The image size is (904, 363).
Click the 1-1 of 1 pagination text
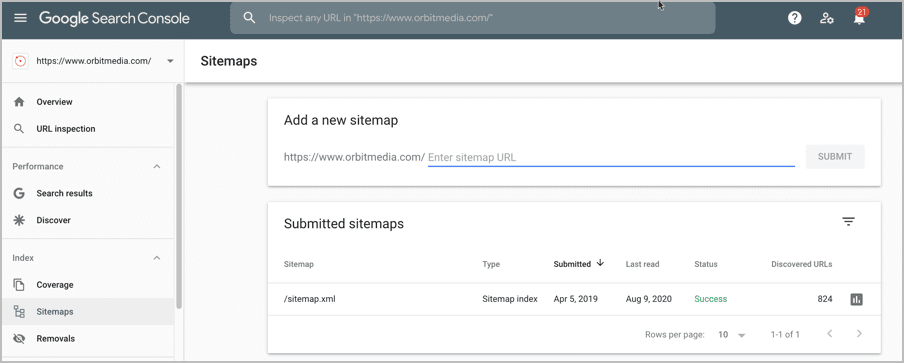(785, 334)
